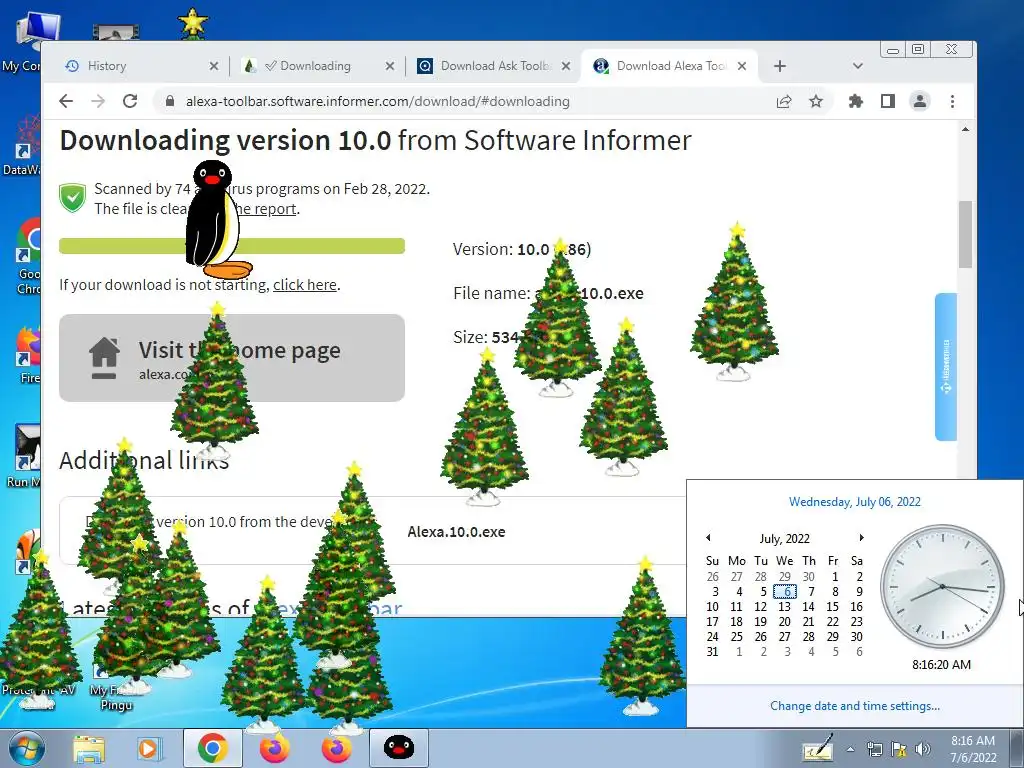Click the Chrome taskbar icon

coord(212,748)
